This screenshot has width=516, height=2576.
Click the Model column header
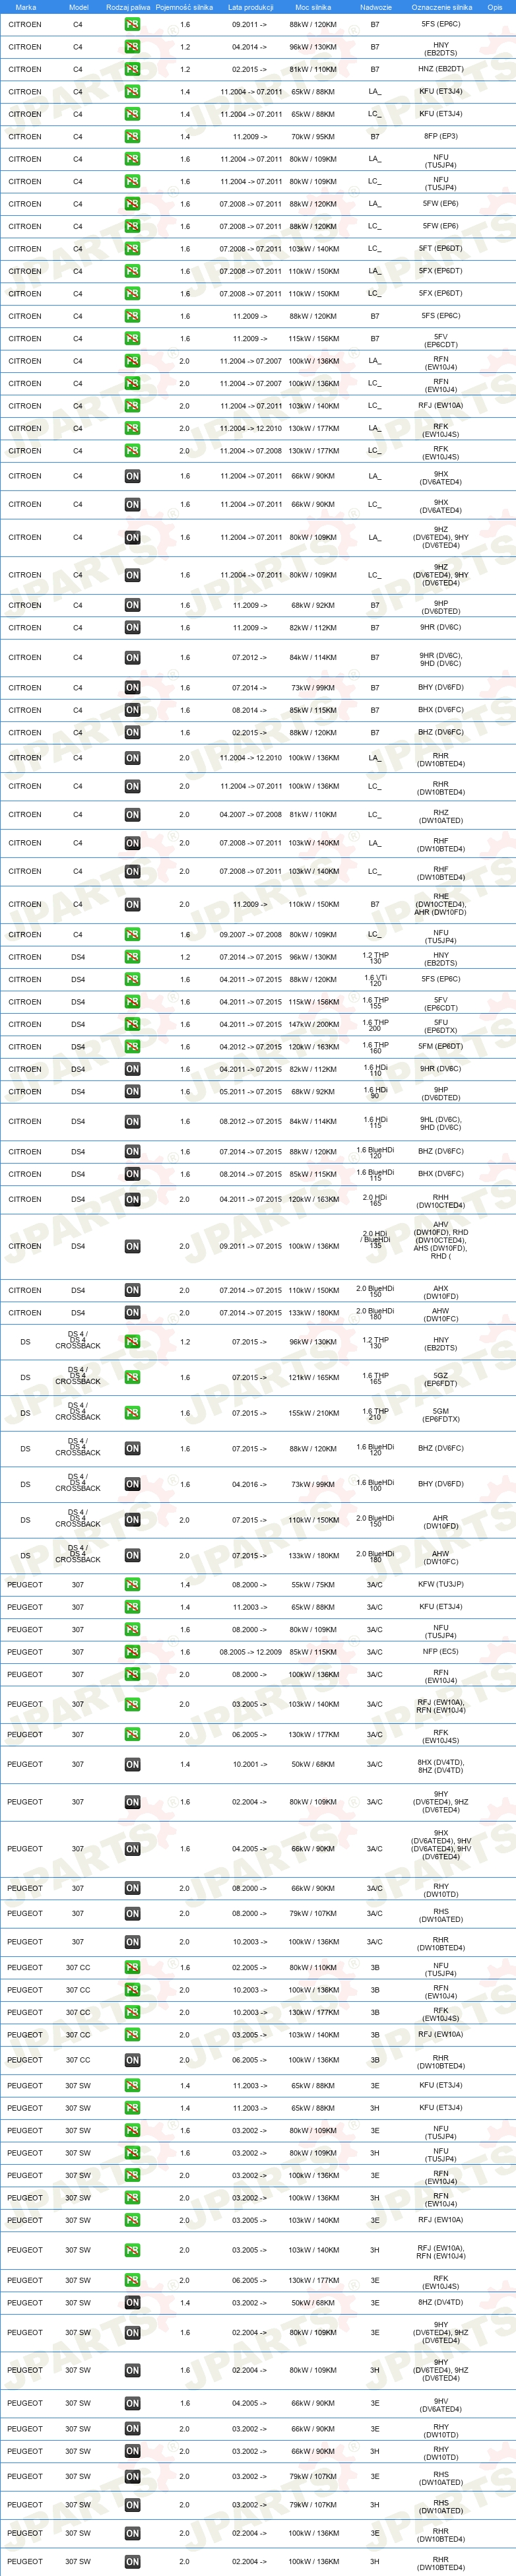78,7
